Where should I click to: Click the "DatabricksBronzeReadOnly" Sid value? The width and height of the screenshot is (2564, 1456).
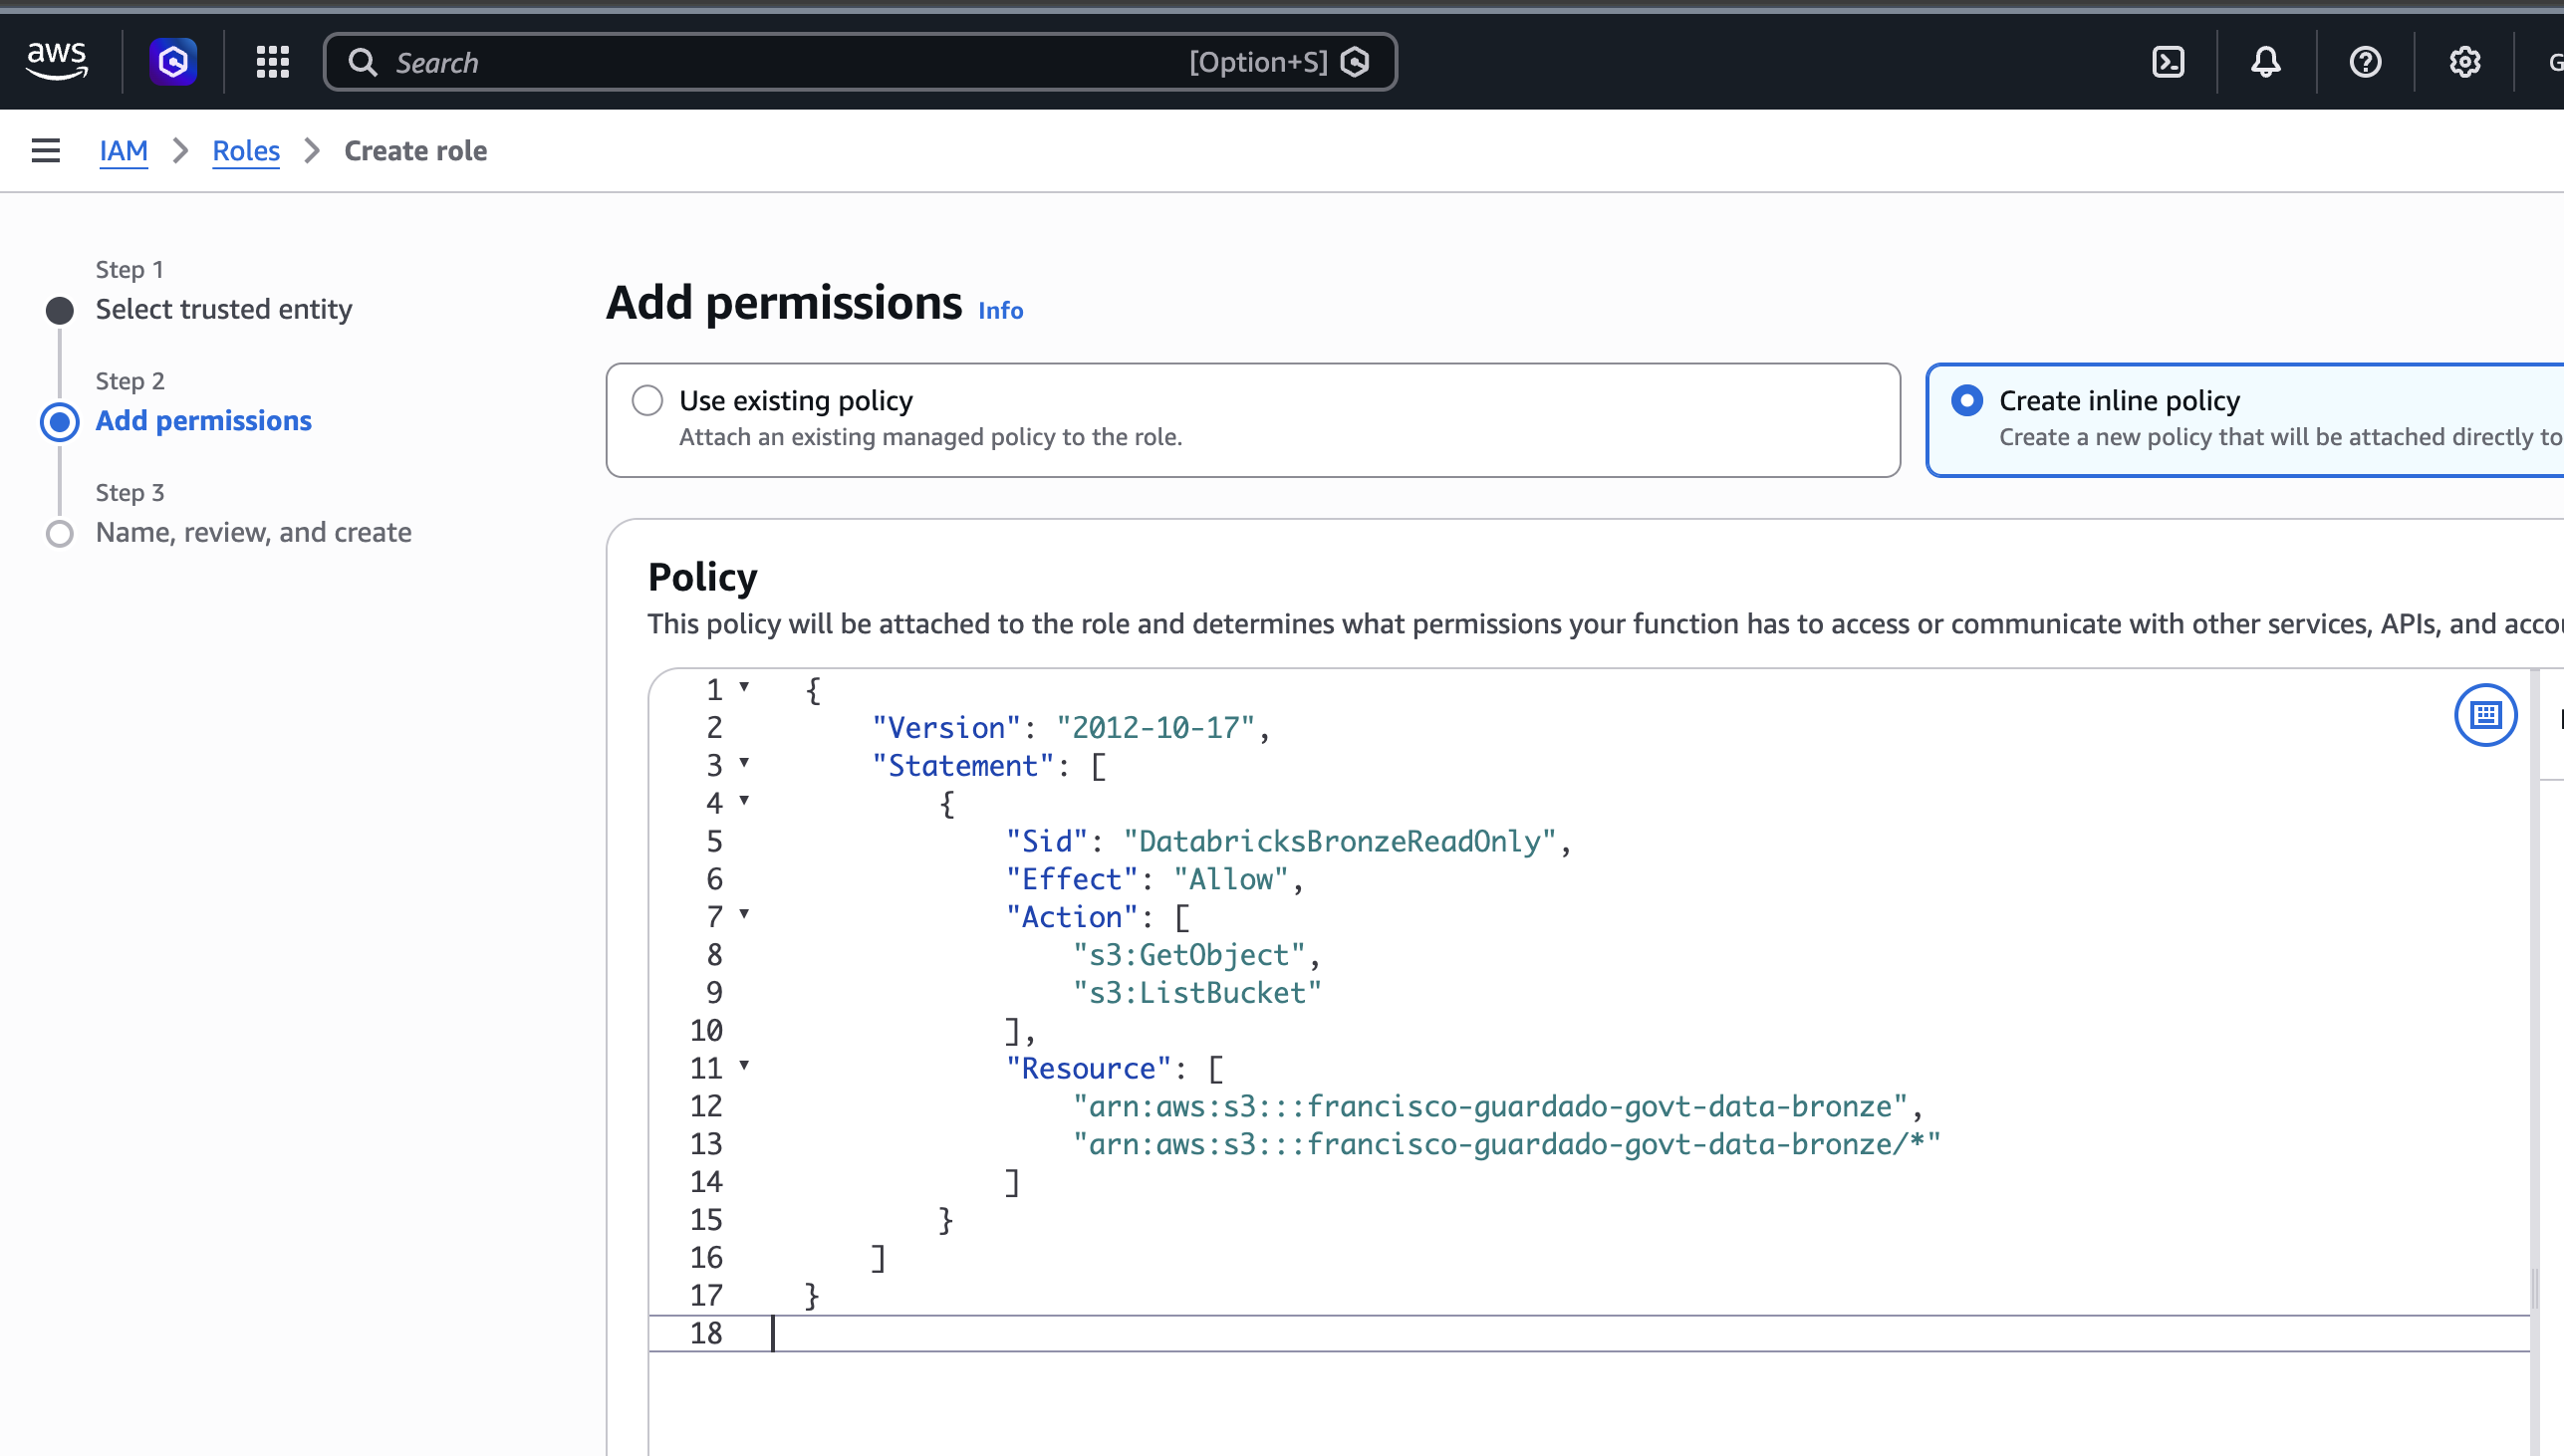[x=1340, y=841]
